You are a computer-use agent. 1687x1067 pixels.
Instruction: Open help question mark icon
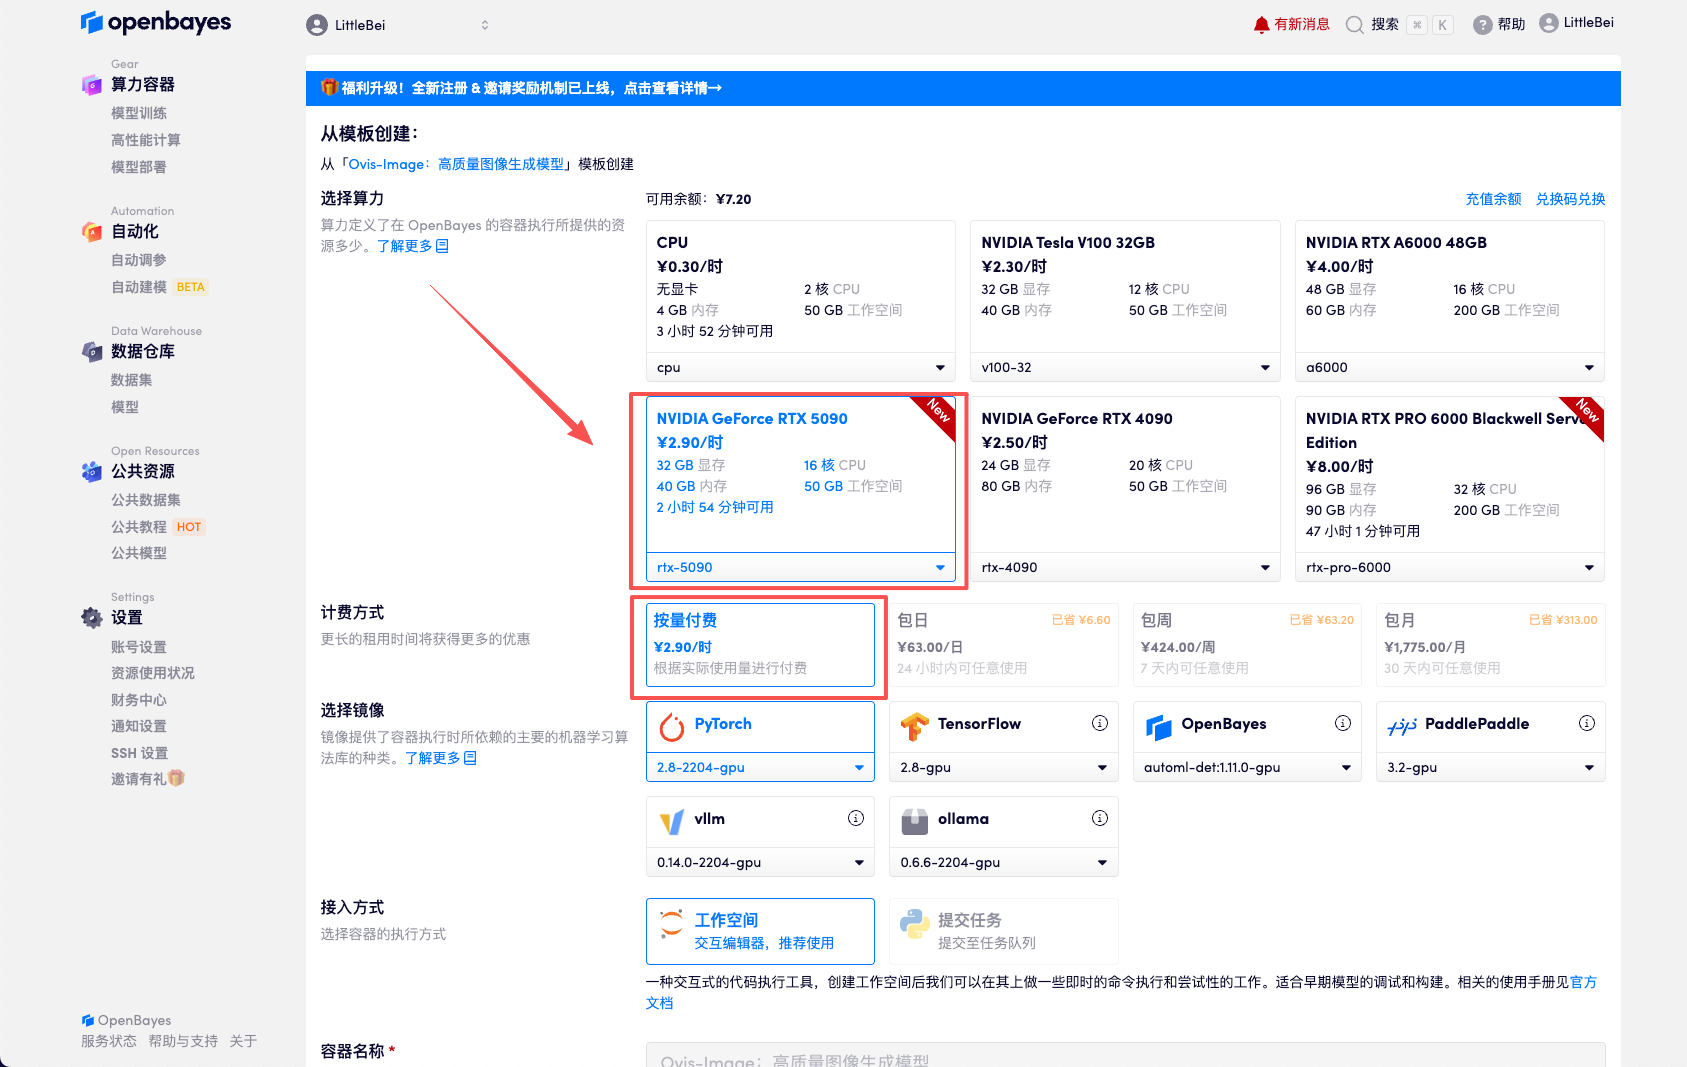1483,25
